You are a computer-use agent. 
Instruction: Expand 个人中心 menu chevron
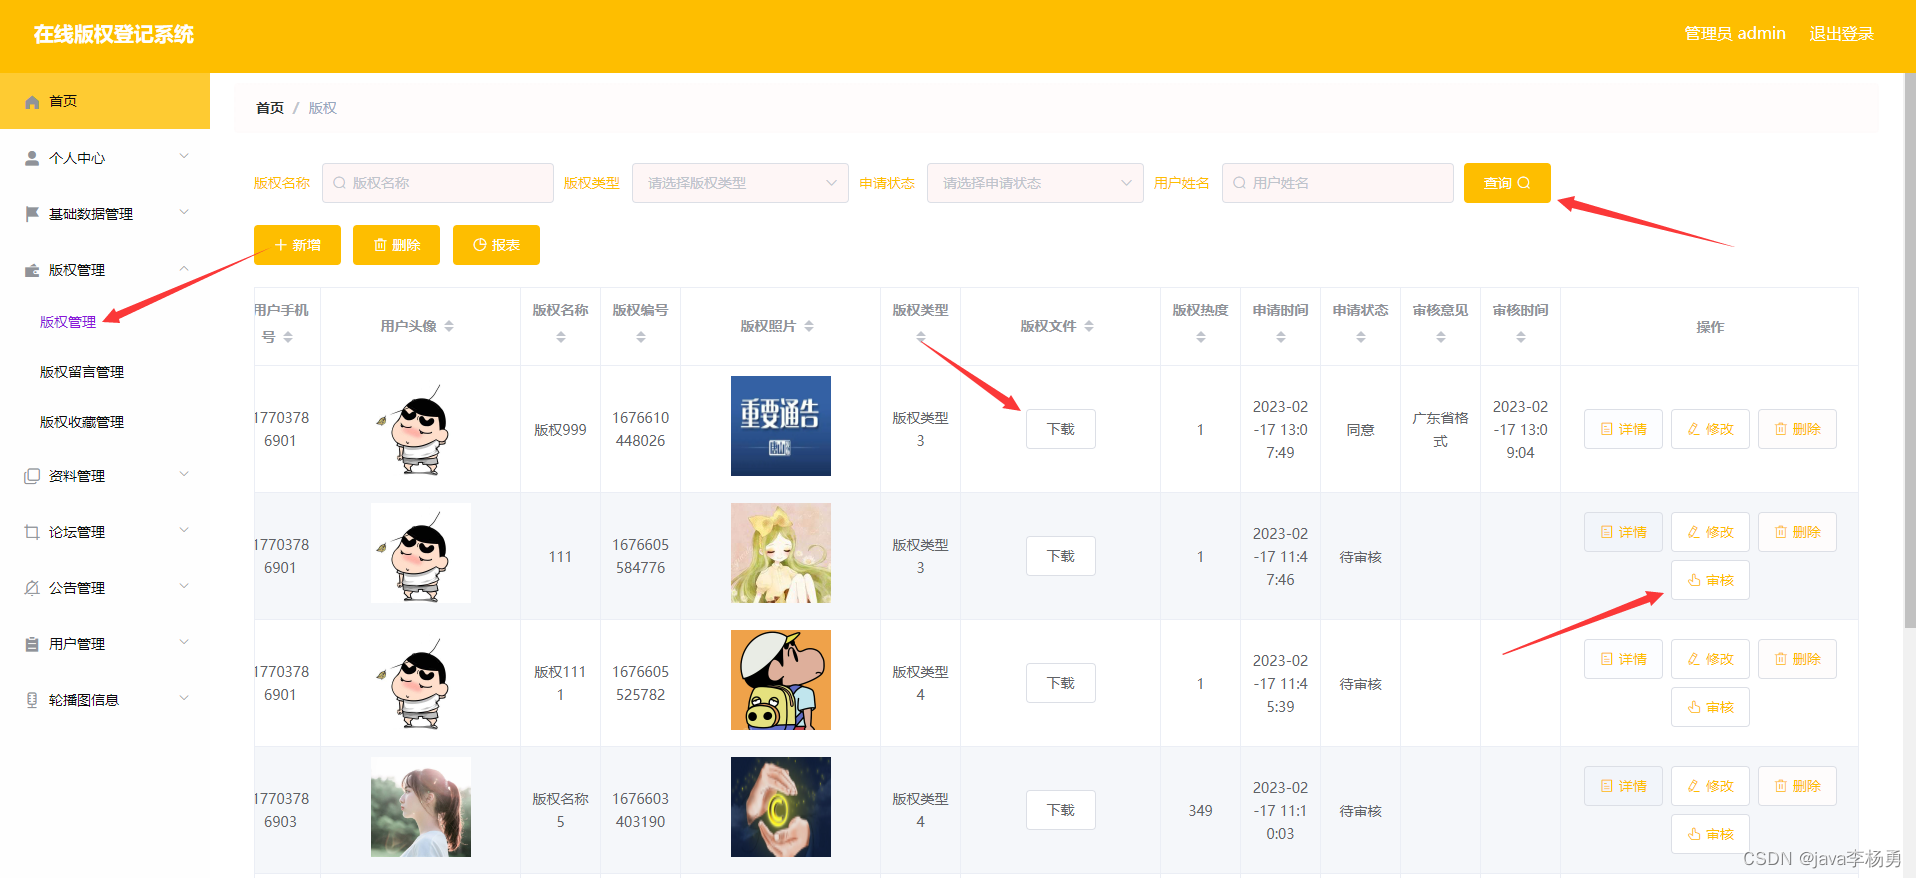click(x=184, y=157)
